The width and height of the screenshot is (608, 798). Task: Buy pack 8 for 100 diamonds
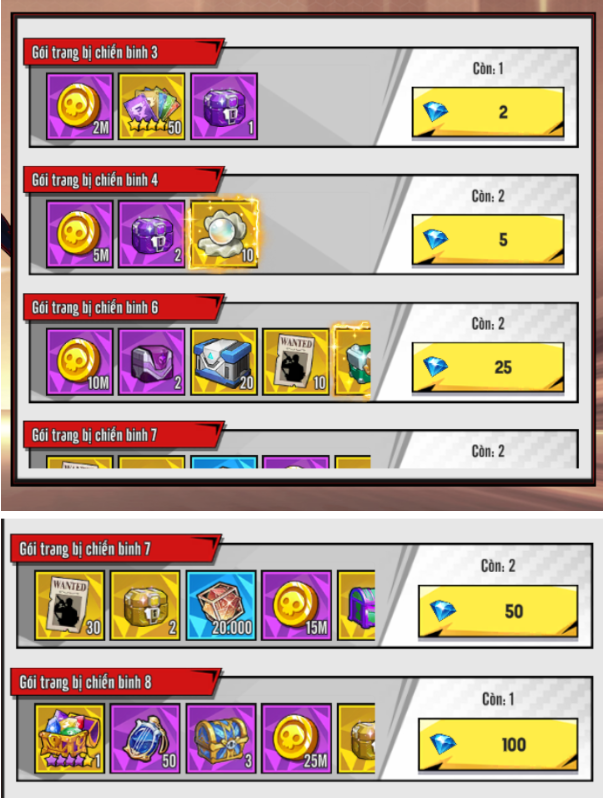[498, 745]
